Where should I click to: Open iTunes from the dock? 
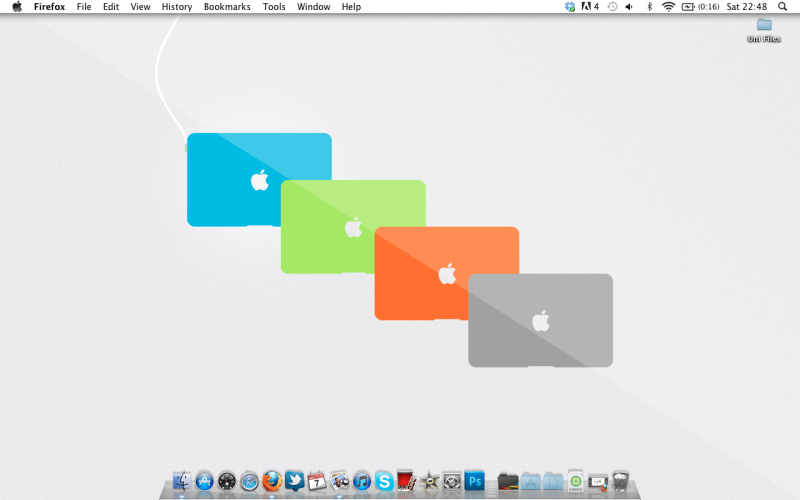pyautogui.click(x=362, y=481)
